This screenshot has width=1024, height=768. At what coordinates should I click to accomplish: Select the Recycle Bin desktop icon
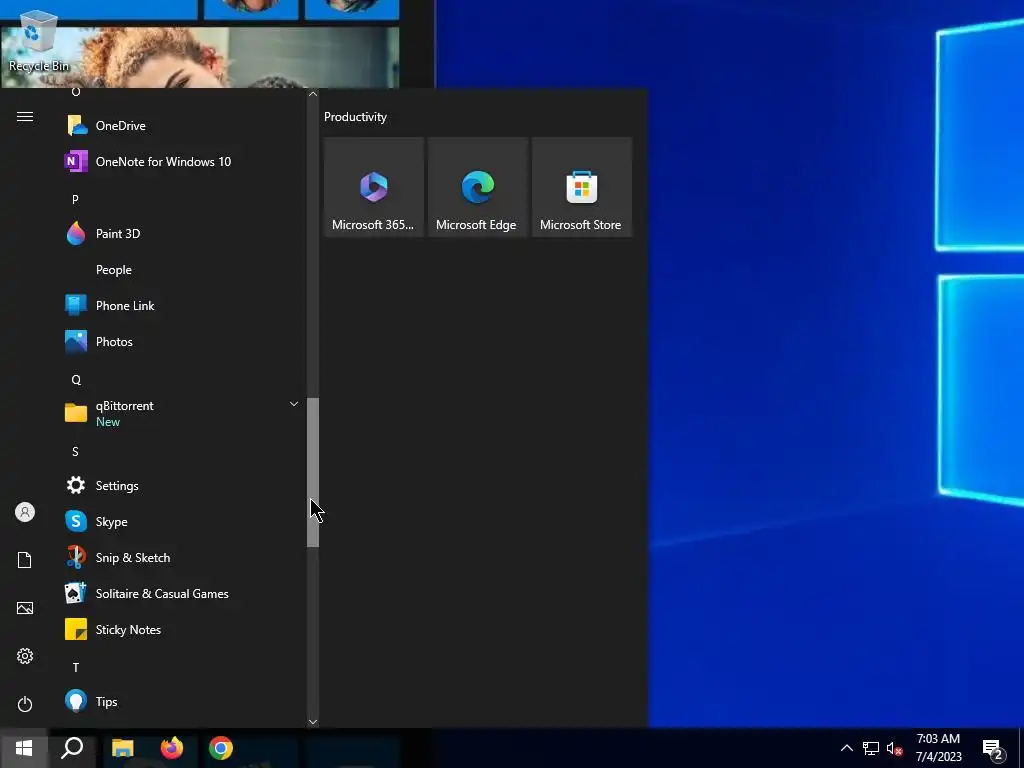pyautogui.click(x=38, y=40)
